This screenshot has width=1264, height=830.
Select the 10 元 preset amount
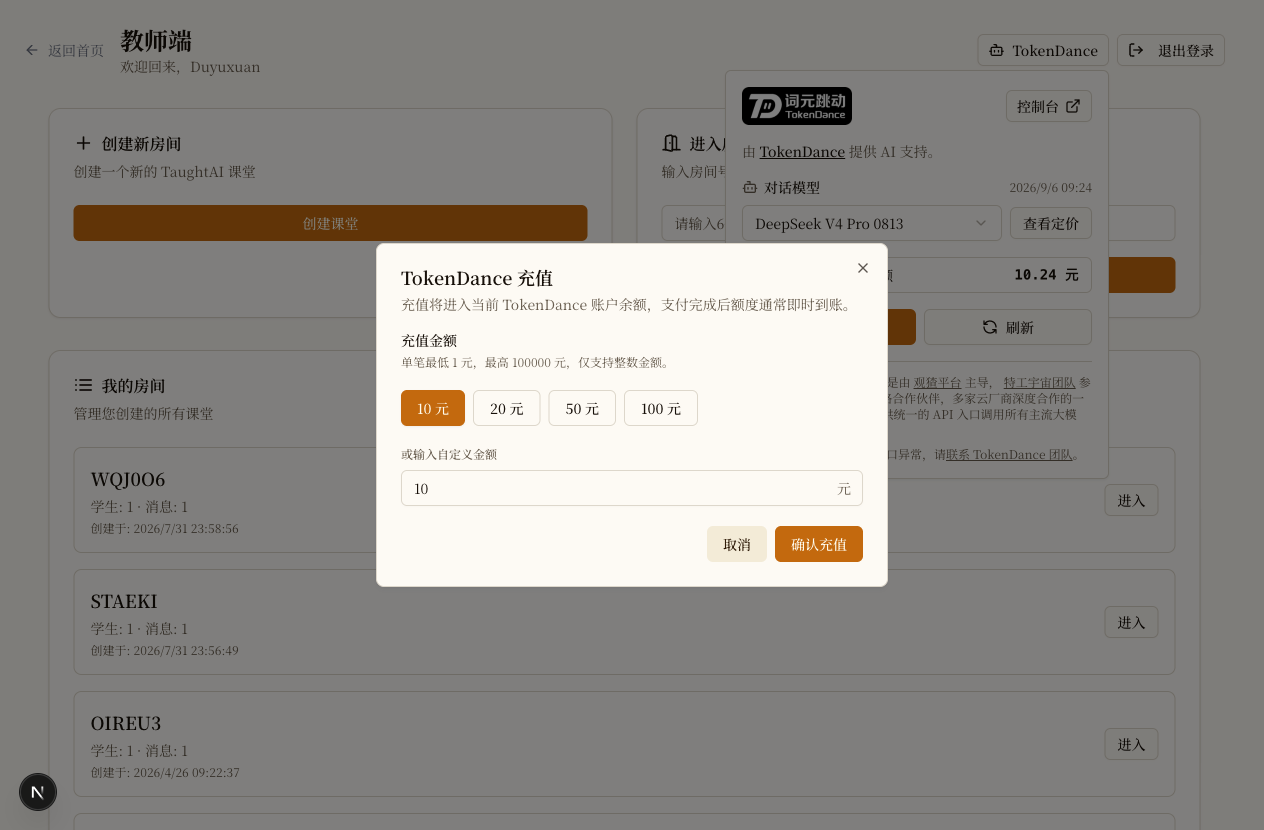(x=433, y=408)
